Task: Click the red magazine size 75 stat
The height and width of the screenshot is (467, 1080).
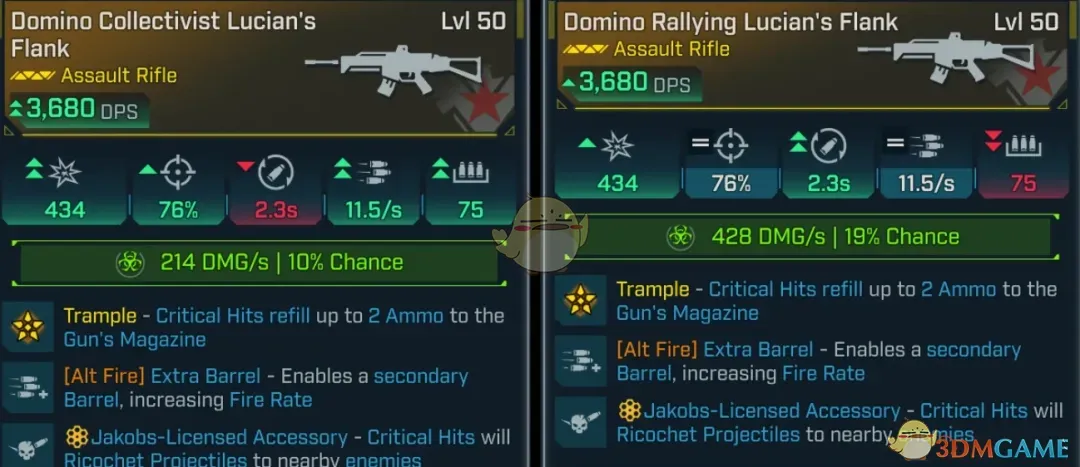Action: click(1024, 163)
